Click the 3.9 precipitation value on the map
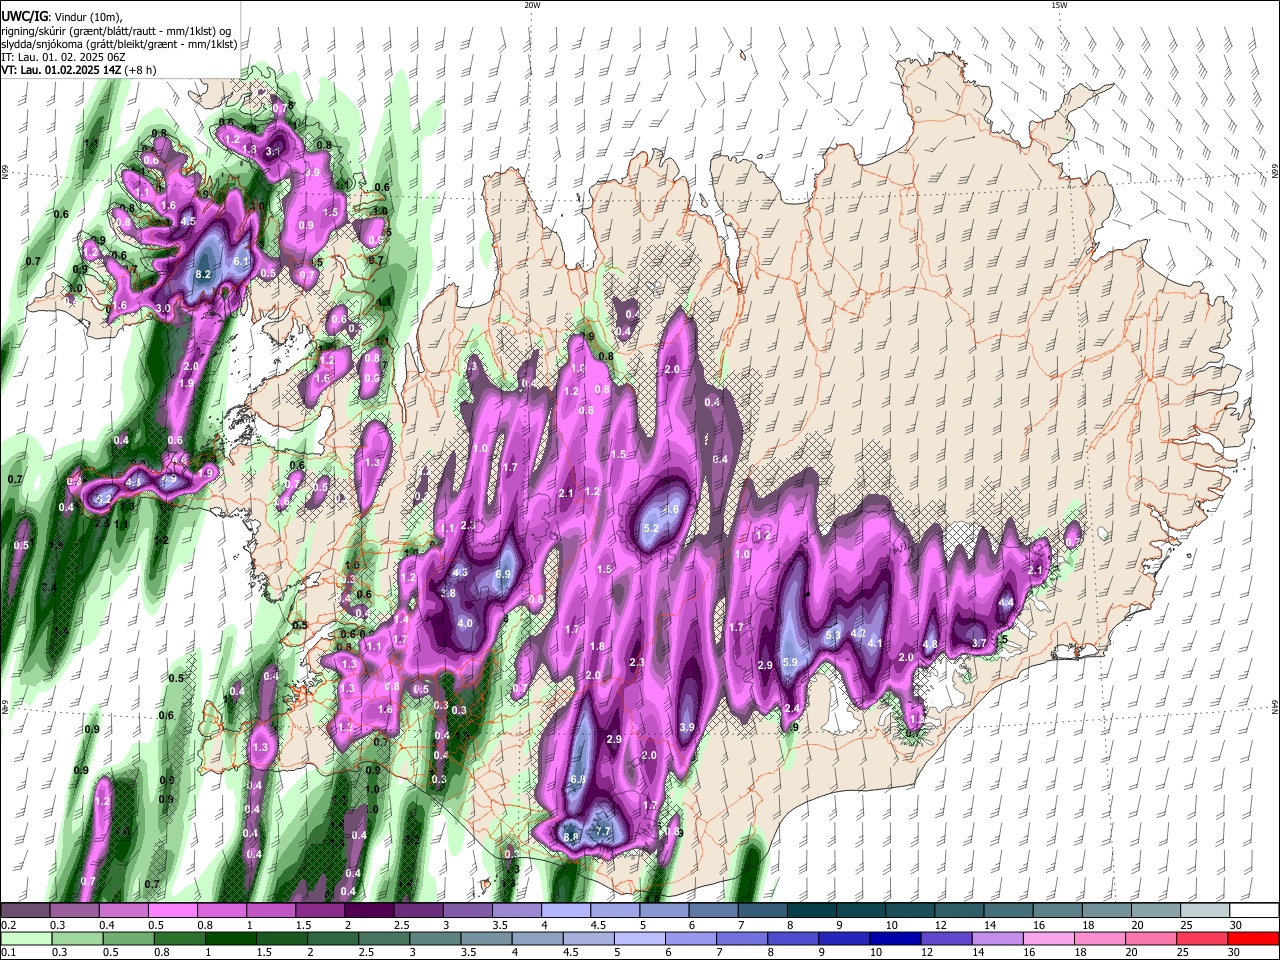The height and width of the screenshot is (960, 1280). [x=687, y=727]
